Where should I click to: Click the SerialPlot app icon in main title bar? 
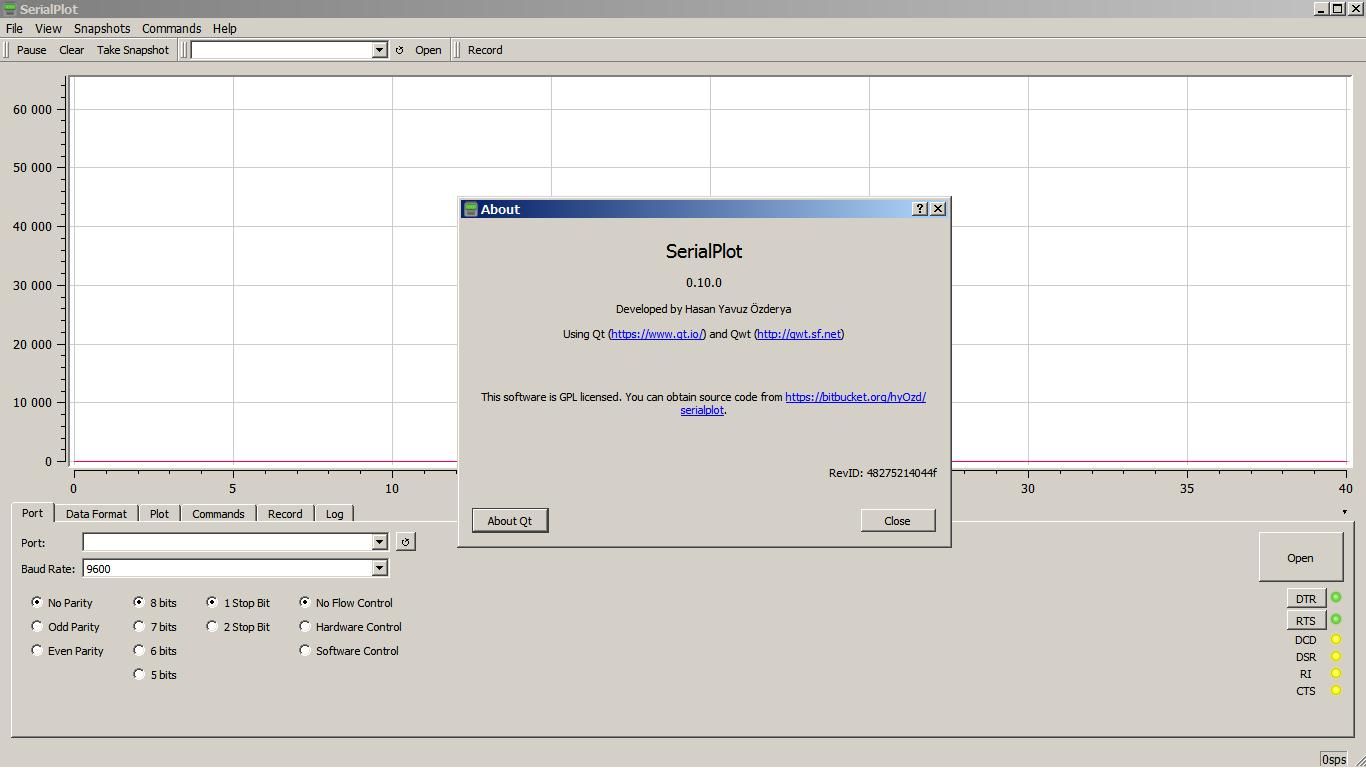coord(10,9)
